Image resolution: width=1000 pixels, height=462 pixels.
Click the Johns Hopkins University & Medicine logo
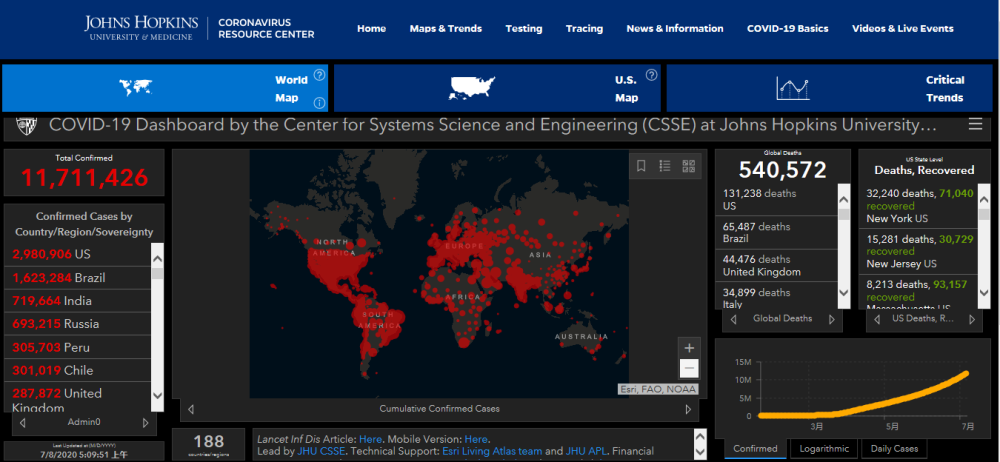coord(141,28)
